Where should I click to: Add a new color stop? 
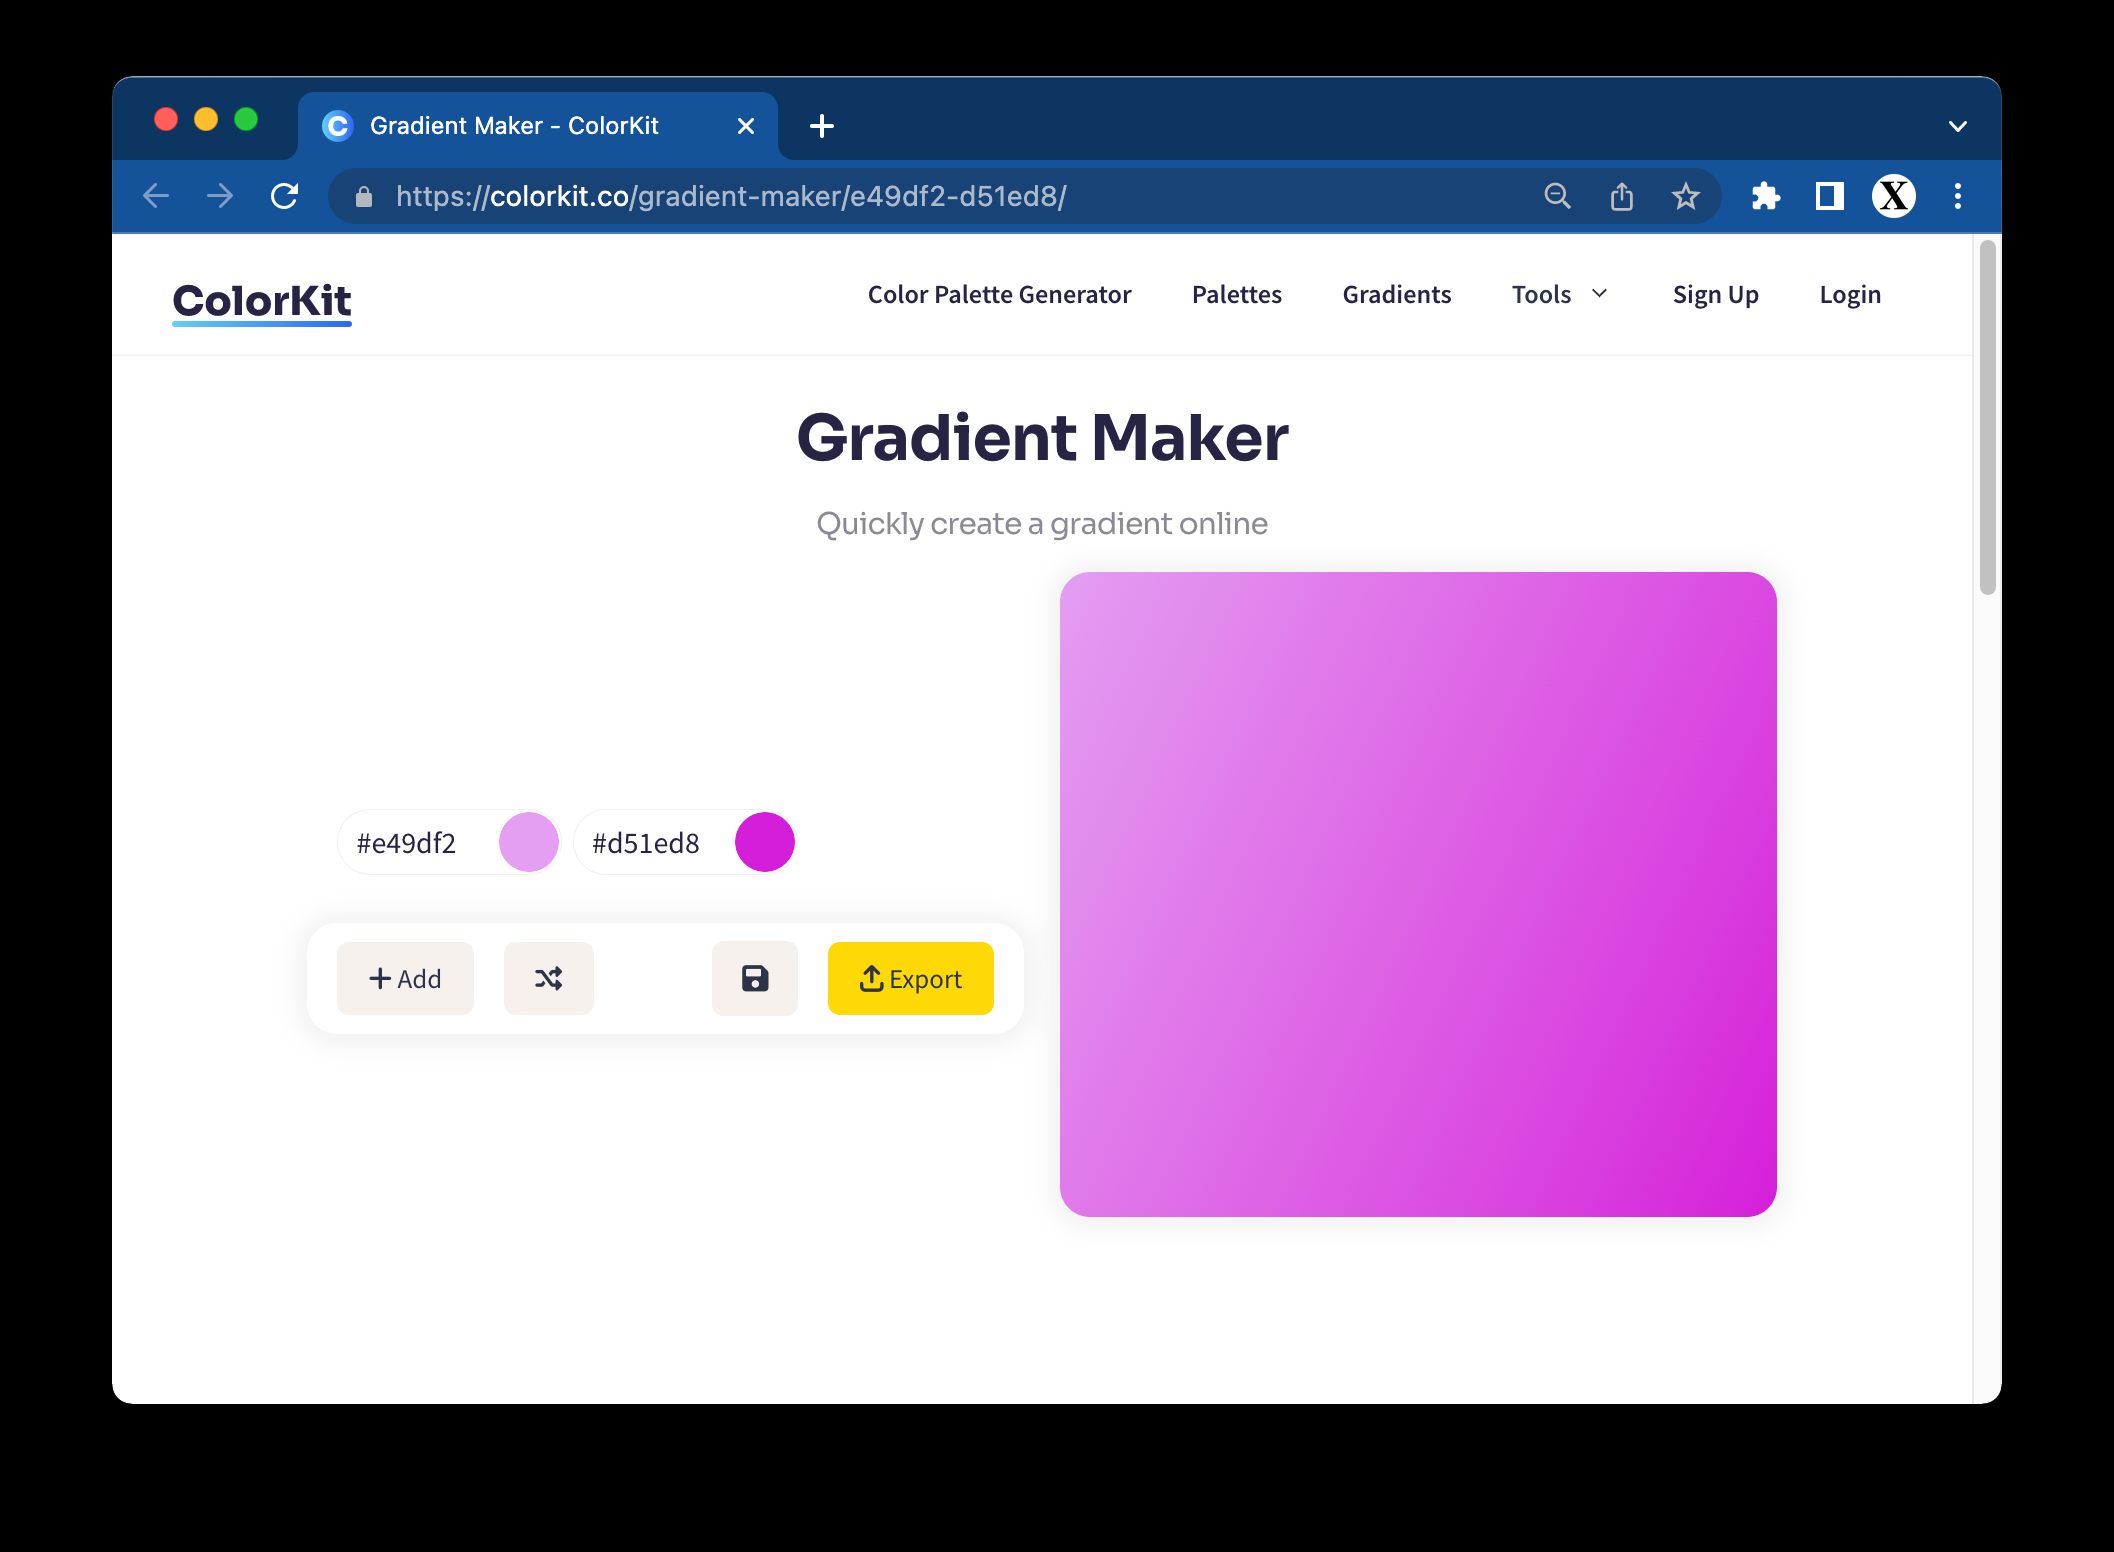(405, 978)
